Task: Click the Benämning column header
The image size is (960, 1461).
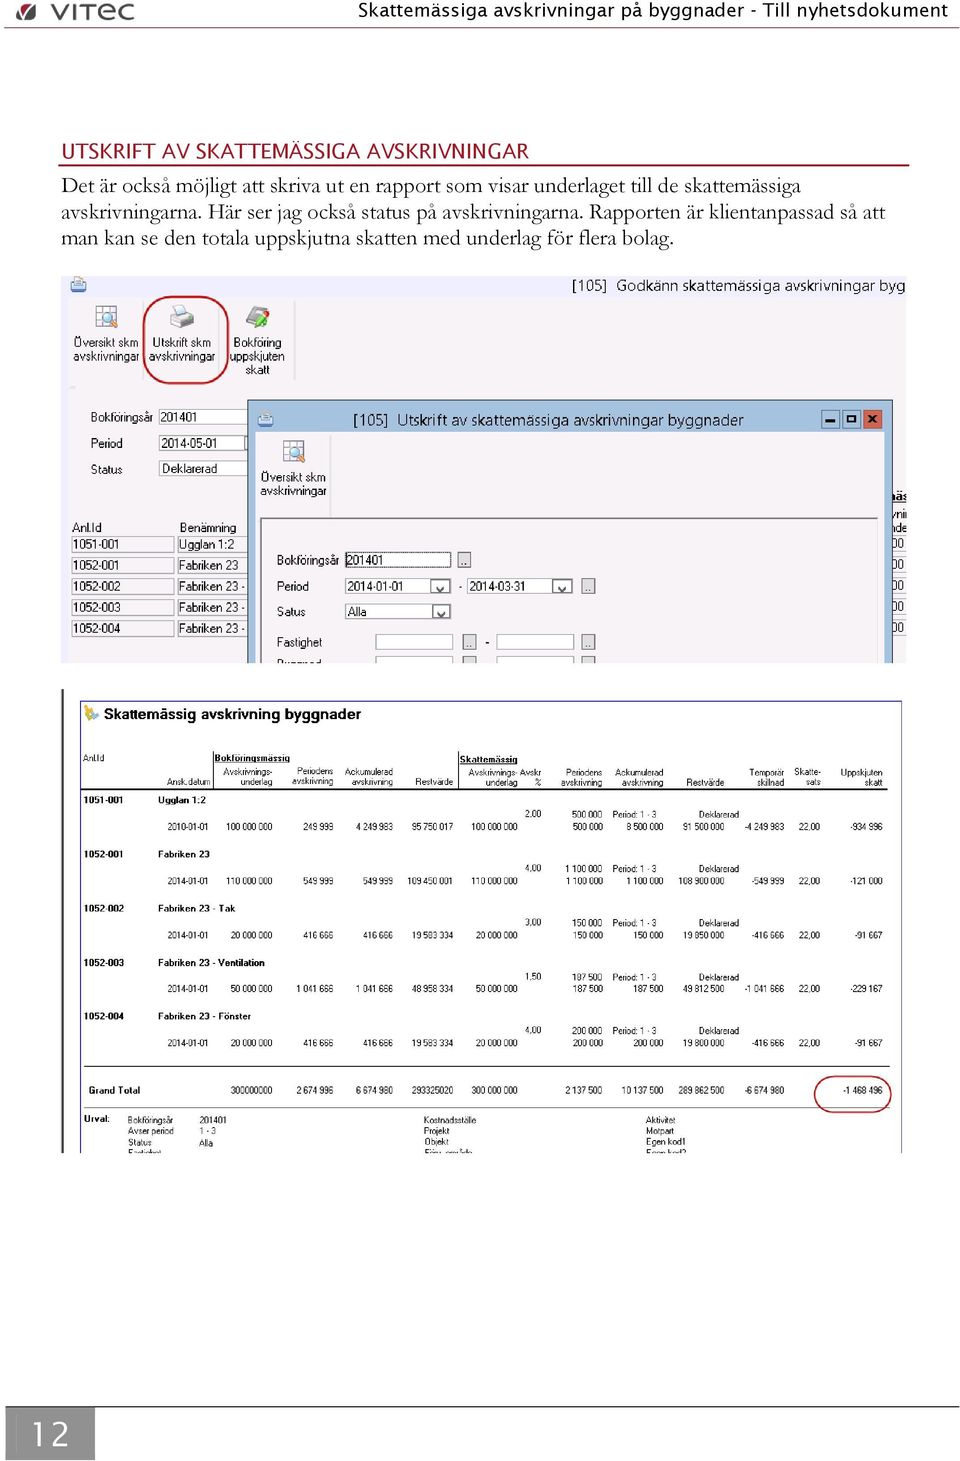Action: tap(208, 527)
